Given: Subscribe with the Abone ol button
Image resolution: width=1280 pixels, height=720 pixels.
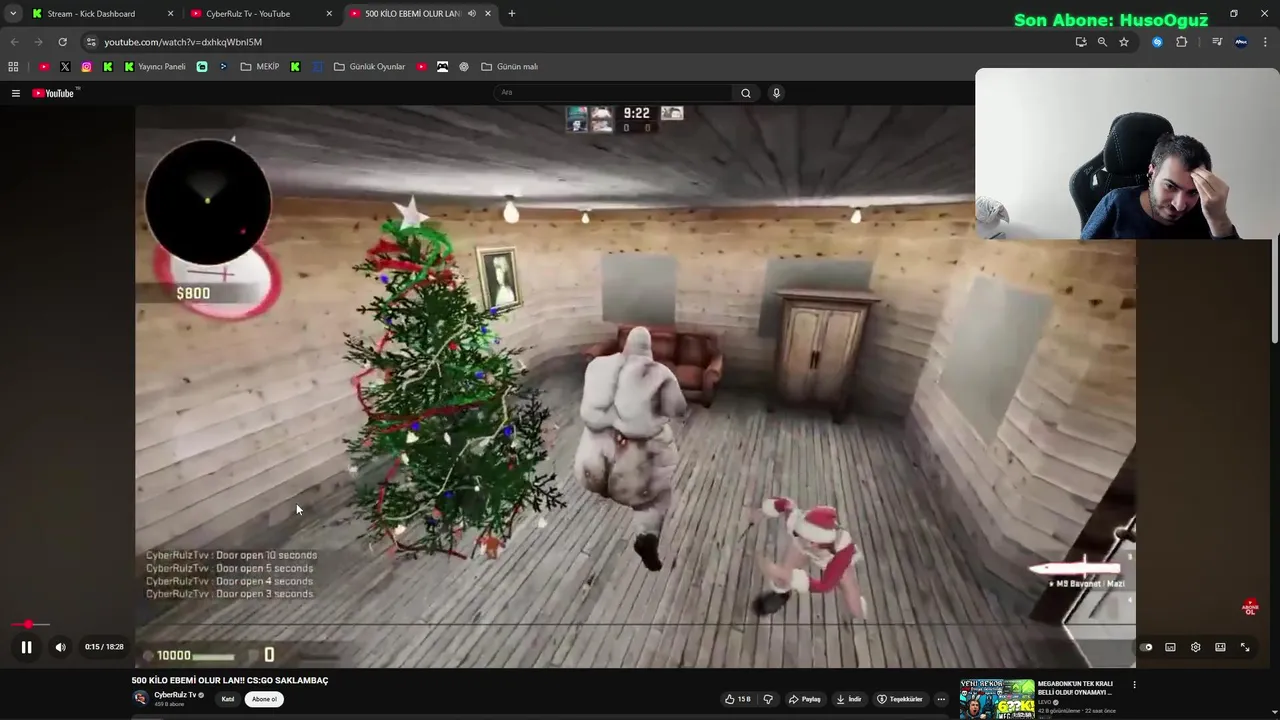Looking at the screenshot, I should (264, 699).
